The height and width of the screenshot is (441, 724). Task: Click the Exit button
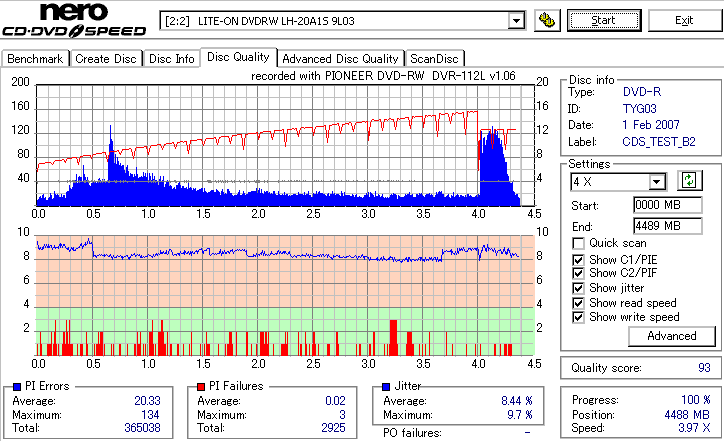point(684,20)
